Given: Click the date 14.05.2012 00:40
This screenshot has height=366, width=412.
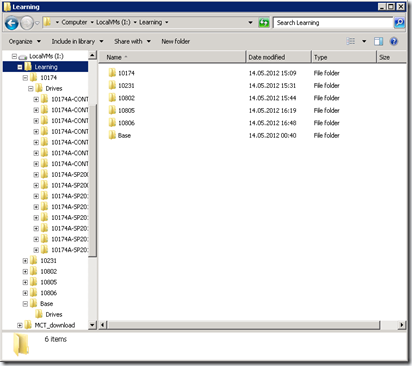Looking at the screenshot, I should pyautogui.click(x=272, y=135).
